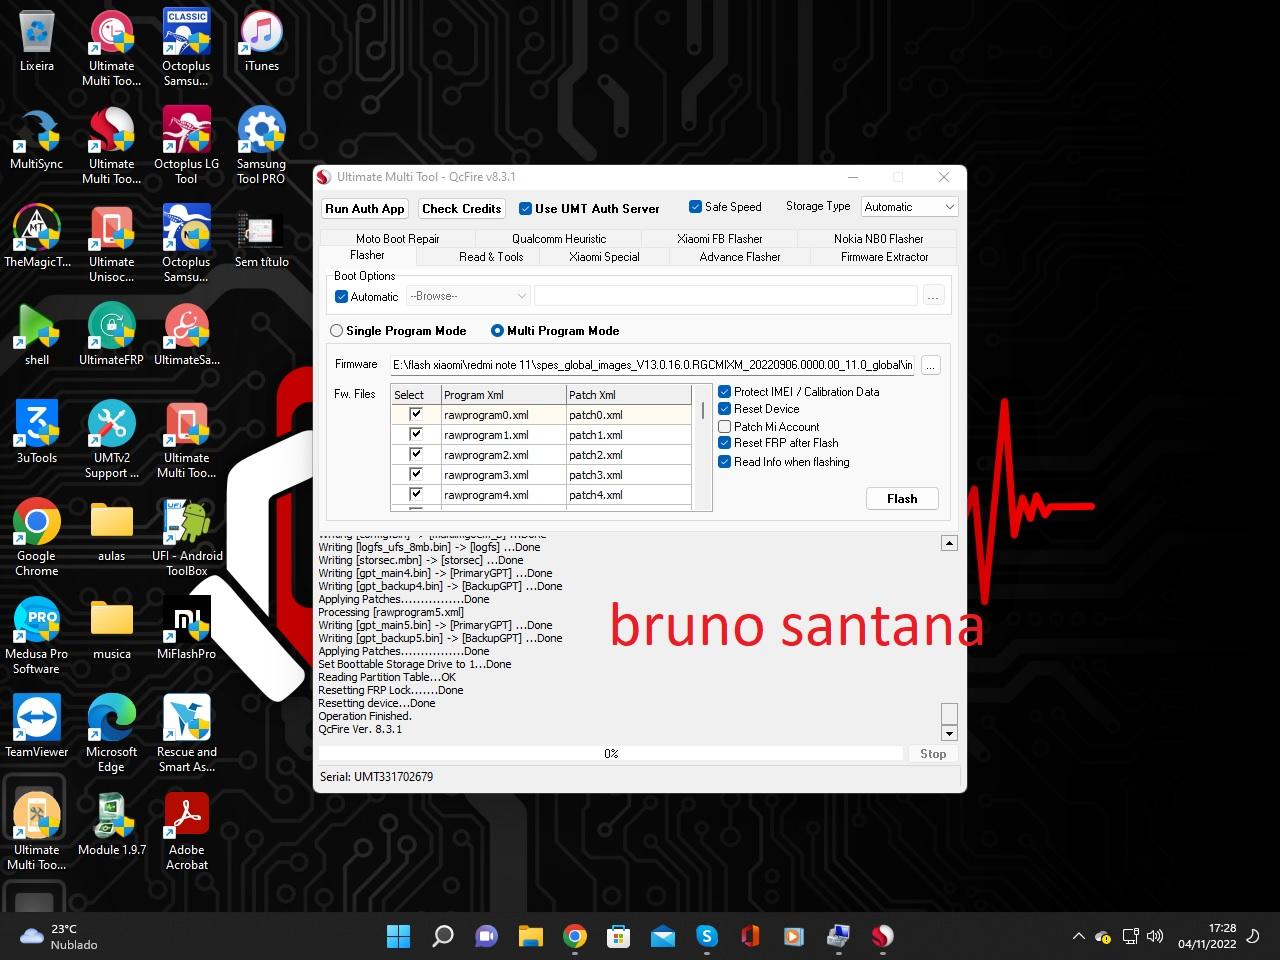Uncheck rawprogram0.xml row checkbox

click(416, 414)
